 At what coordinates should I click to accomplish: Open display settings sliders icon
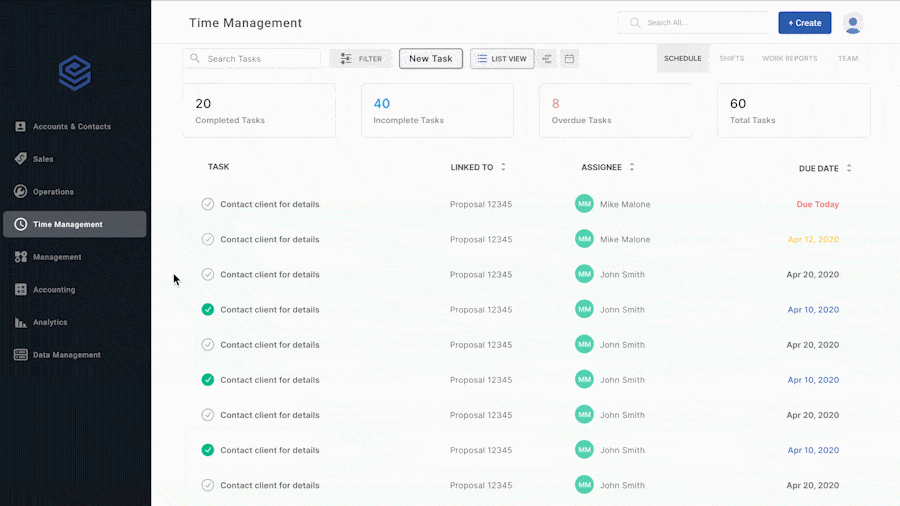pos(547,59)
